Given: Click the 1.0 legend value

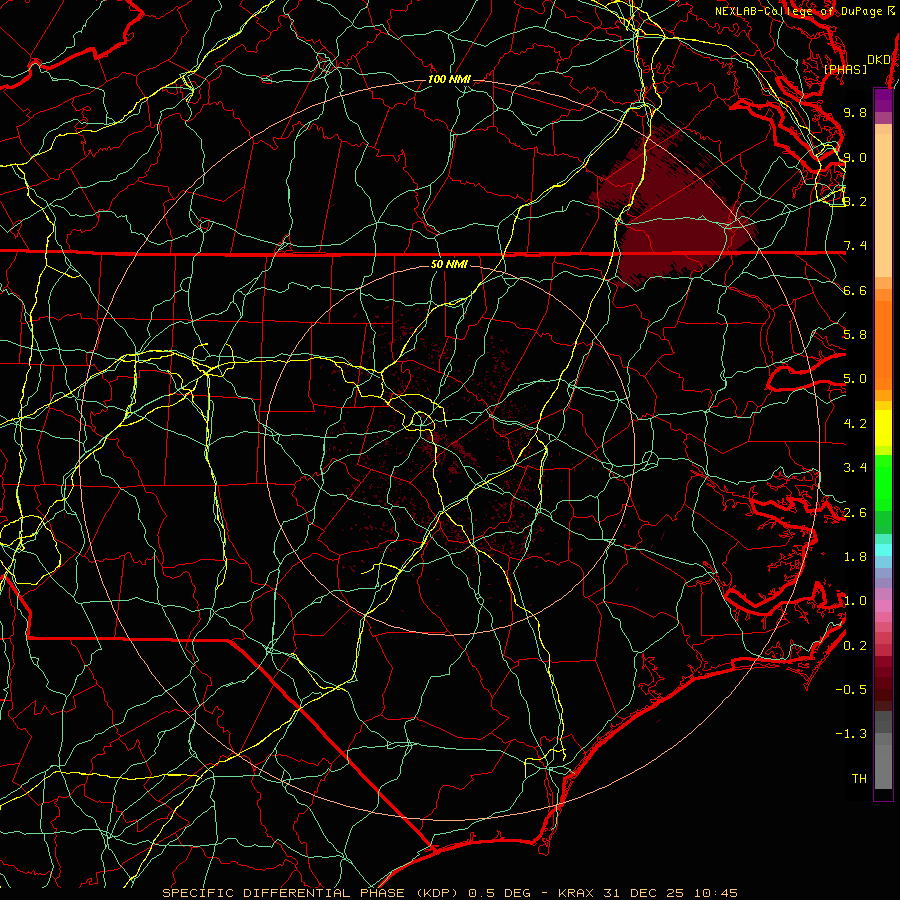Looking at the screenshot, I should point(855,601).
